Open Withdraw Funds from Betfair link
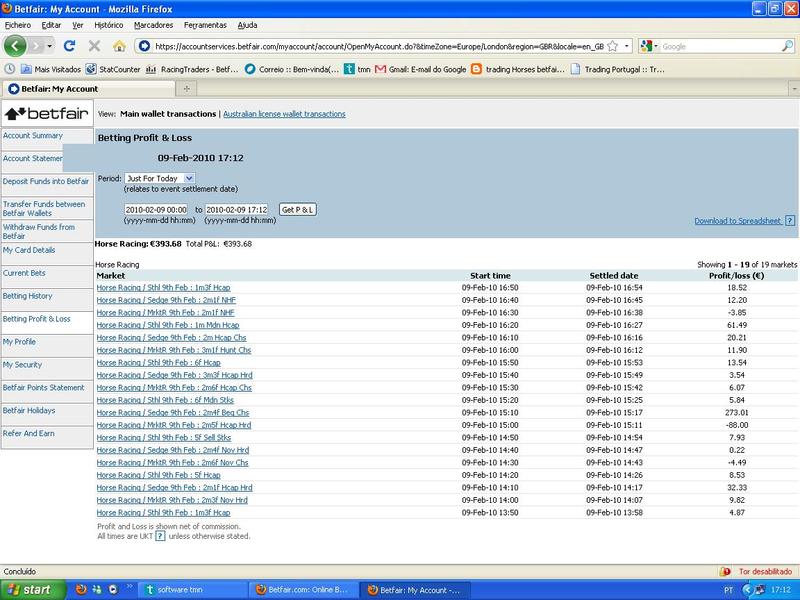Image resolution: width=800 pixels, height=600 pixels. [39, 231]
